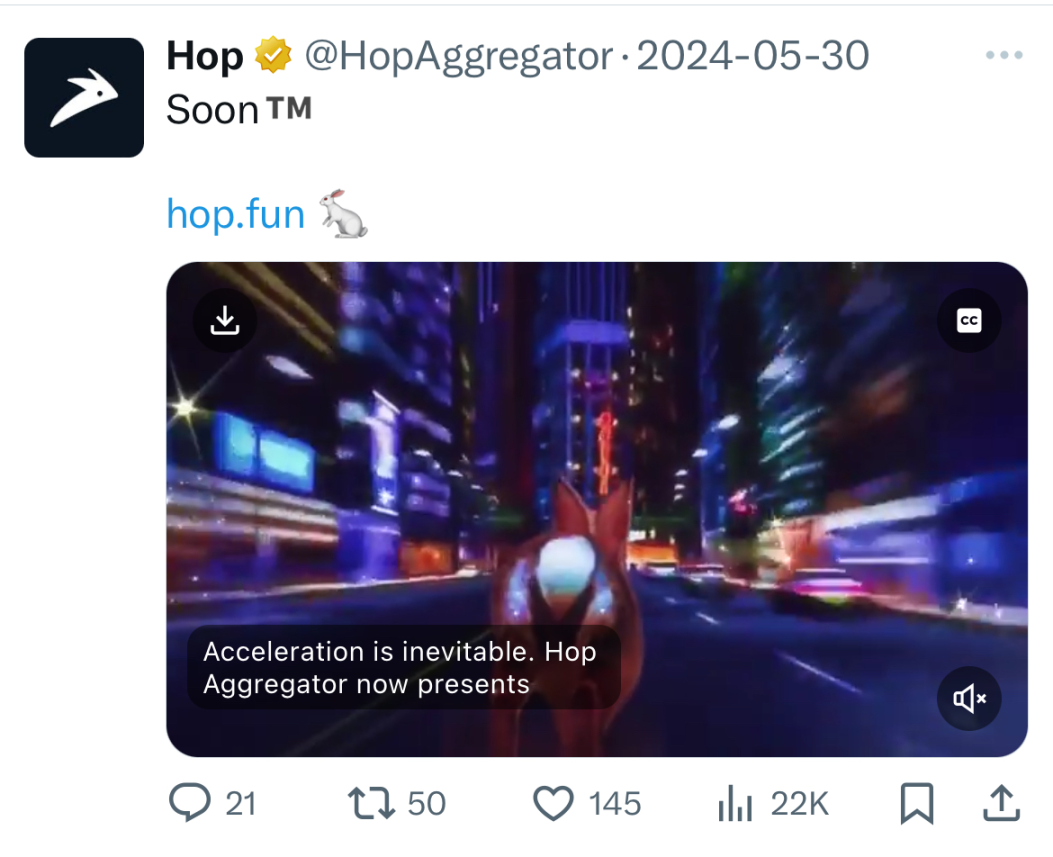Open the @HopAggregator handle link
This screenshot has height=857, width=1053.
point(457,56)
